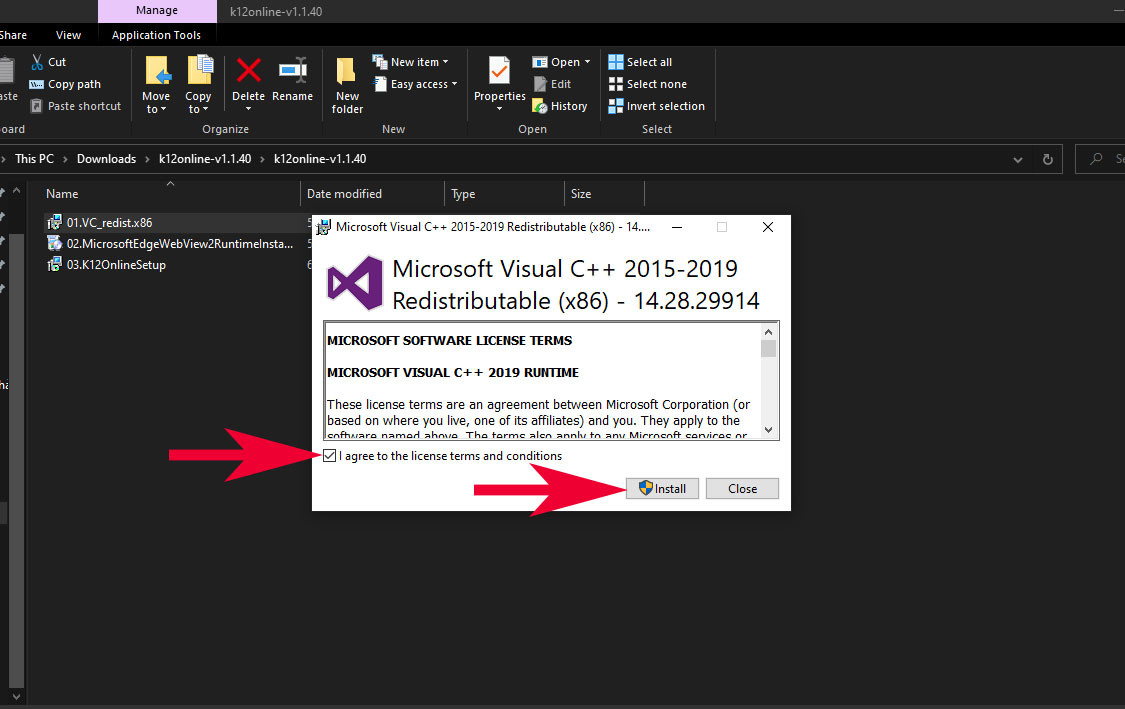The height and width of the screenshot is (709, 1125).
Task: Open the Application Tools tab
Action: click(x=156, y=35)
